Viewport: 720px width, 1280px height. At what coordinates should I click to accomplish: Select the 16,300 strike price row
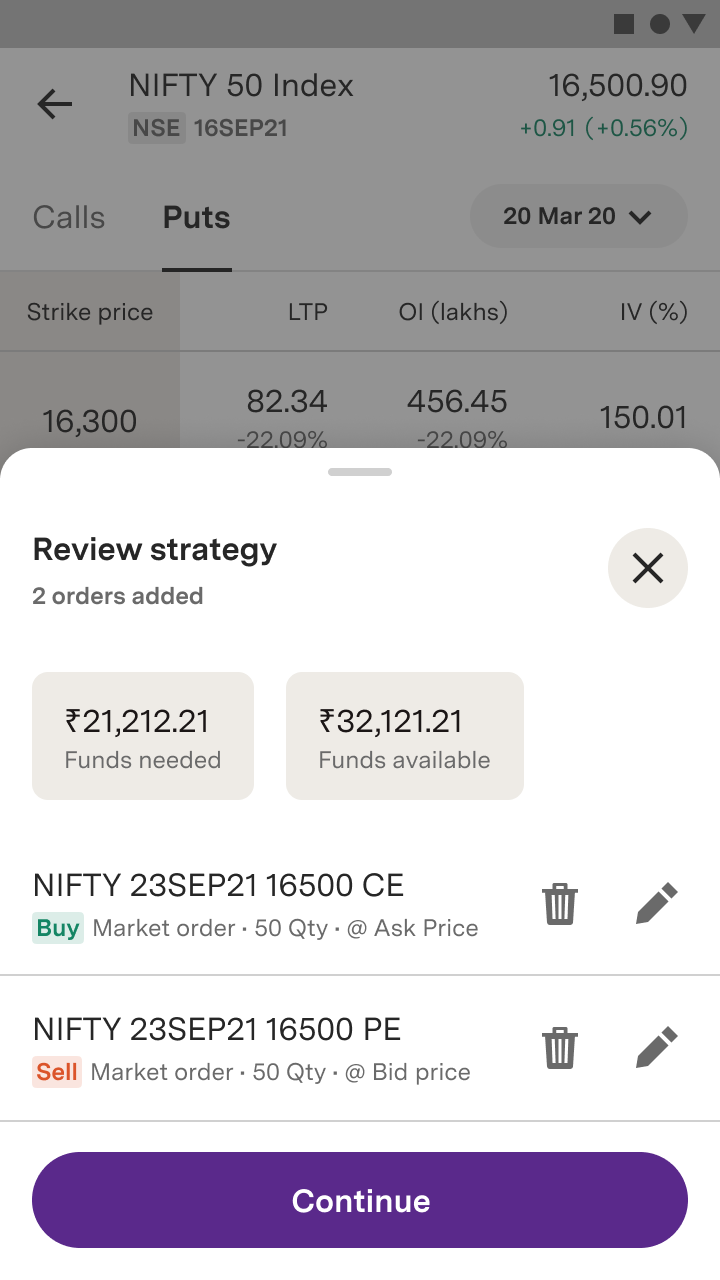pos(90,421)
